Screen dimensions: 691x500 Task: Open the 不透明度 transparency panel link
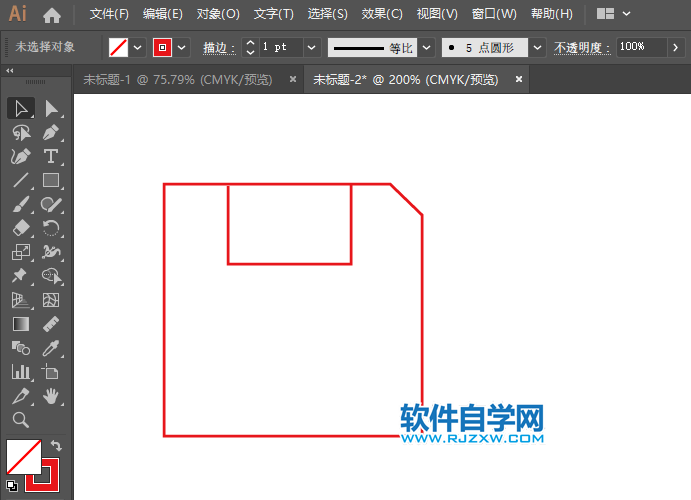coord(582,48)
